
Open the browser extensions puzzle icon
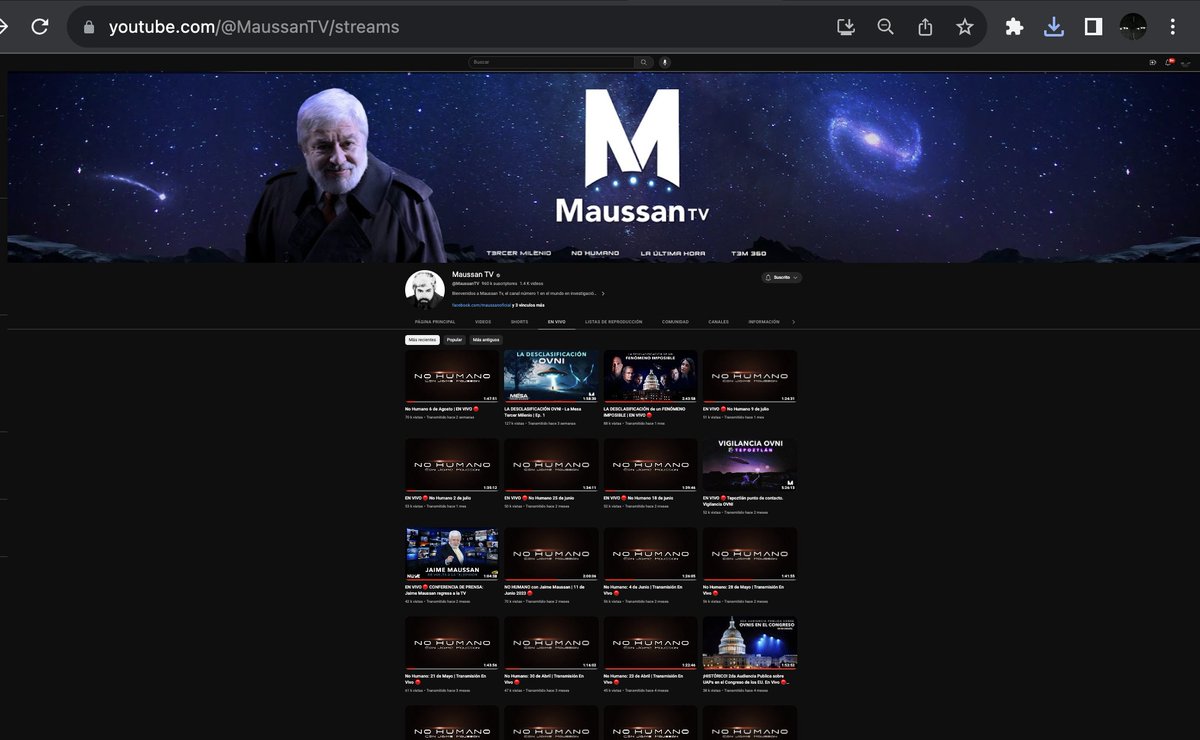(1014, 27)
